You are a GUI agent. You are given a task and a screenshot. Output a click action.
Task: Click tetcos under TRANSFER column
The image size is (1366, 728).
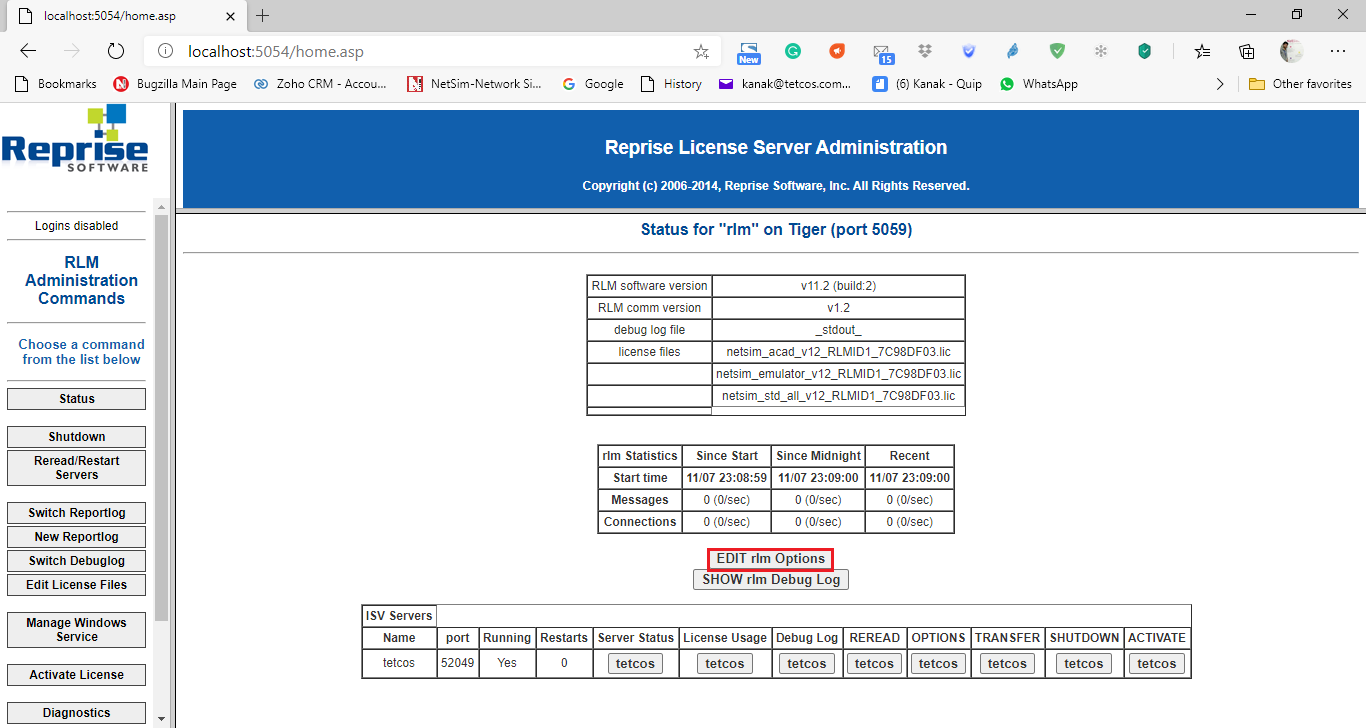(x=1007, y=664)
